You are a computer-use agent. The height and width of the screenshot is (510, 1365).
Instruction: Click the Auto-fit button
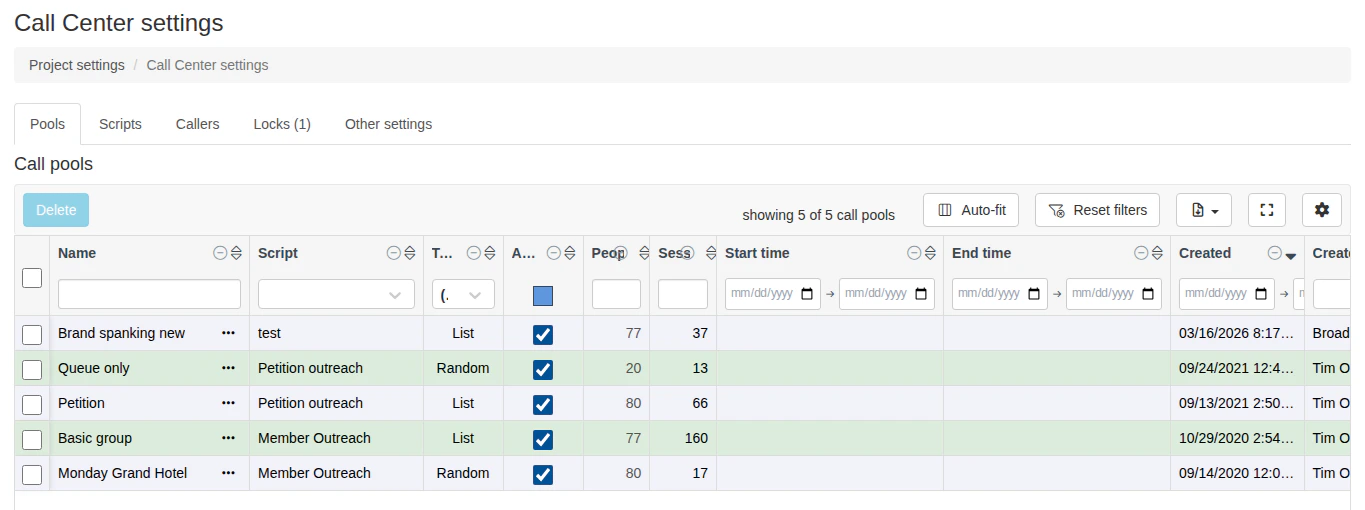tap(971, 210)
